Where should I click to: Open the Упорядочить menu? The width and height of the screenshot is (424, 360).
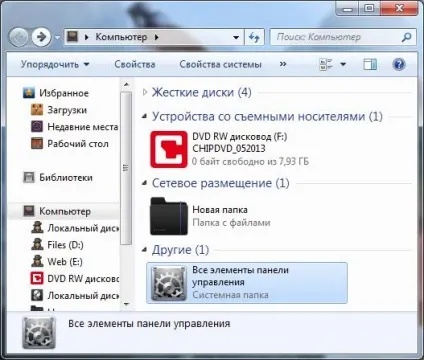(x=55, y=64)
